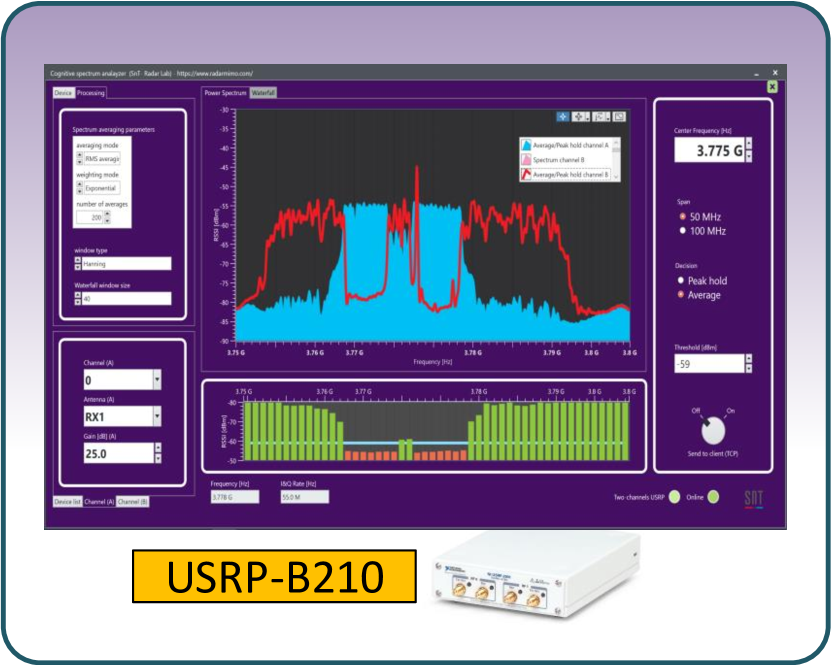Image resolution: width=831 pixels, height=665 pixels.
Task: Click the Online status indicator light
Action: [713, 497]
